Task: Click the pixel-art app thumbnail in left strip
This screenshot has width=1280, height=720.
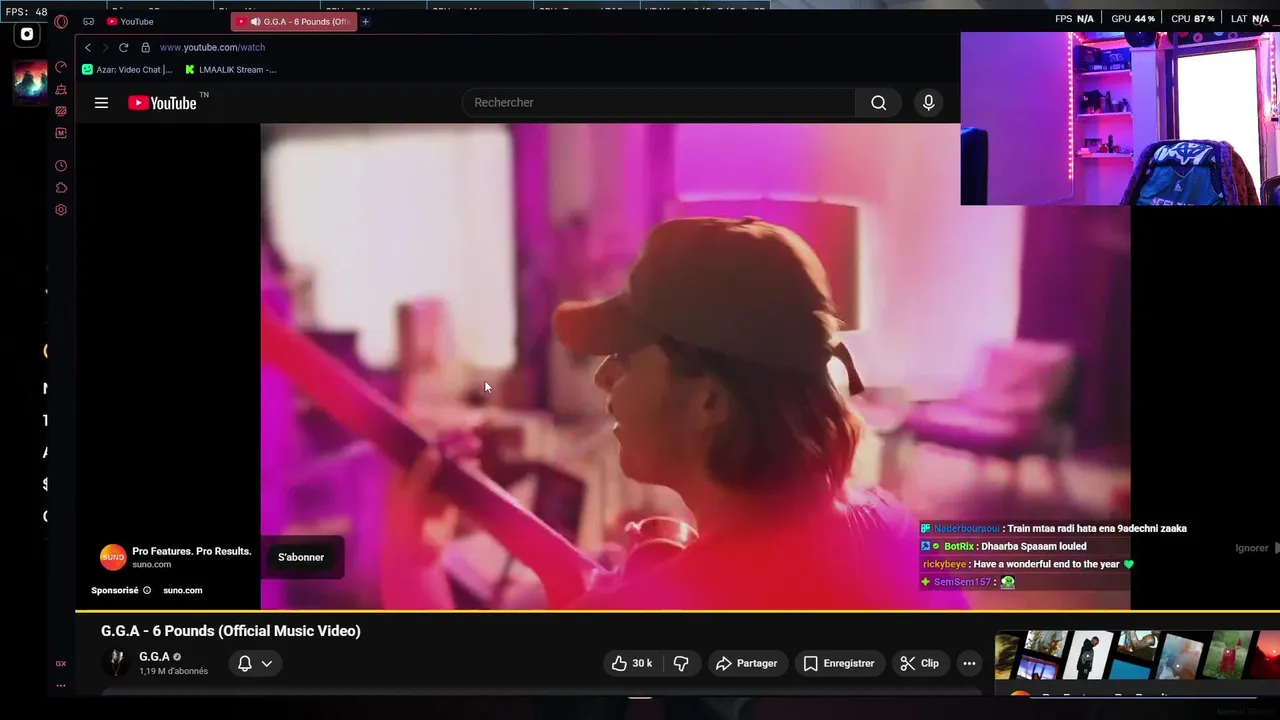Action: click(30, 81)
